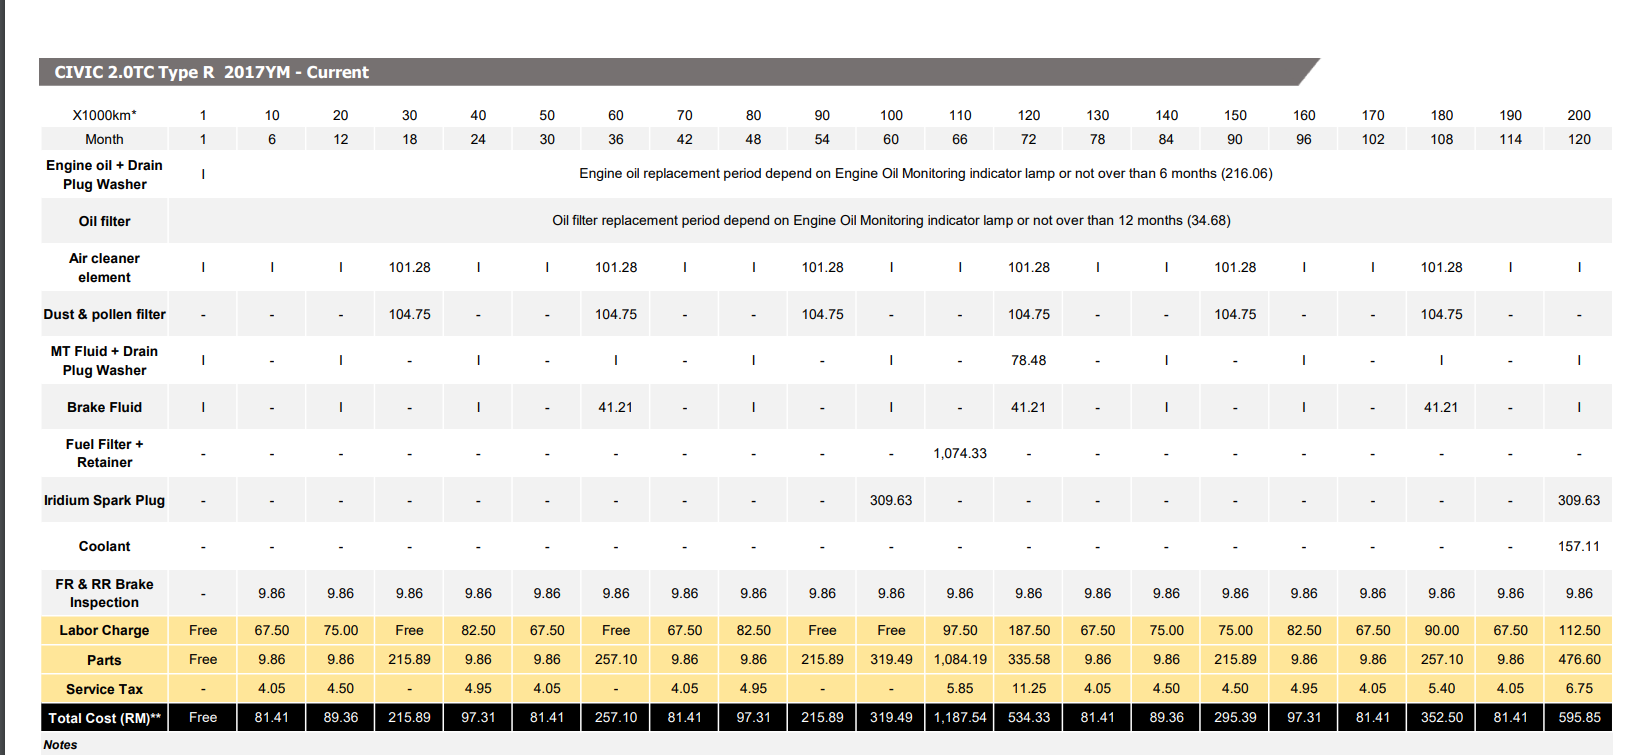Click 101.28 air cleaner cost under column 150
The height and width of the screenshot is (755, 1635).
pyautogui.click(x=1235, y=267)
